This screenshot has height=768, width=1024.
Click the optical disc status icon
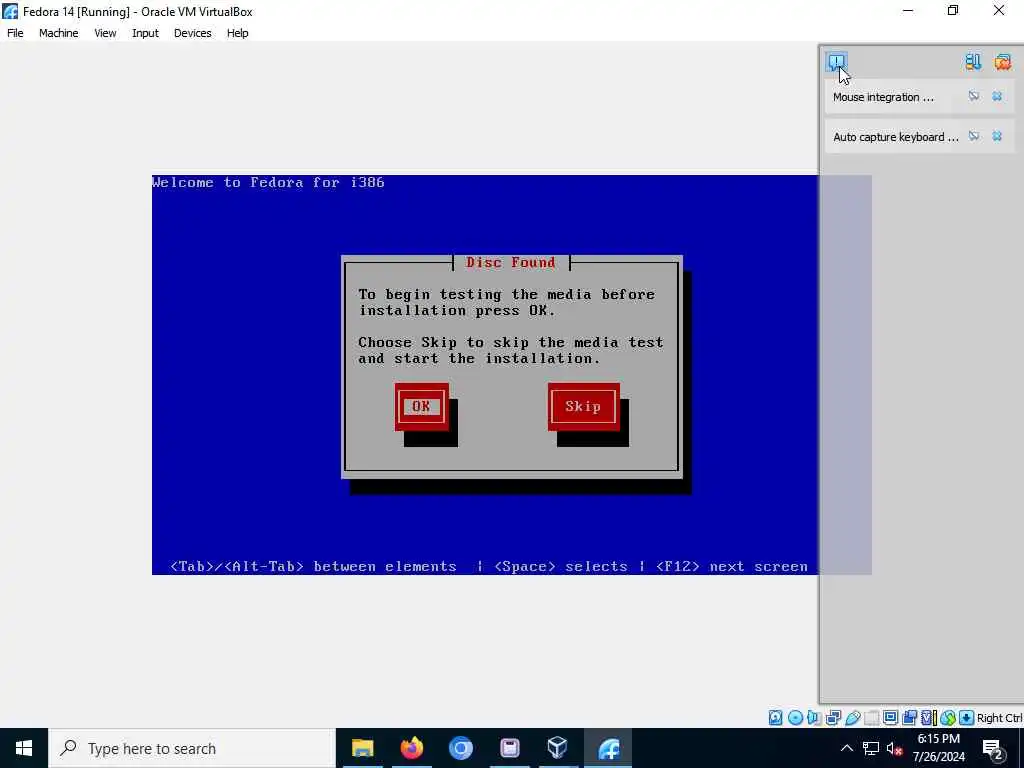pyautogui.click(x=795, y=718)
